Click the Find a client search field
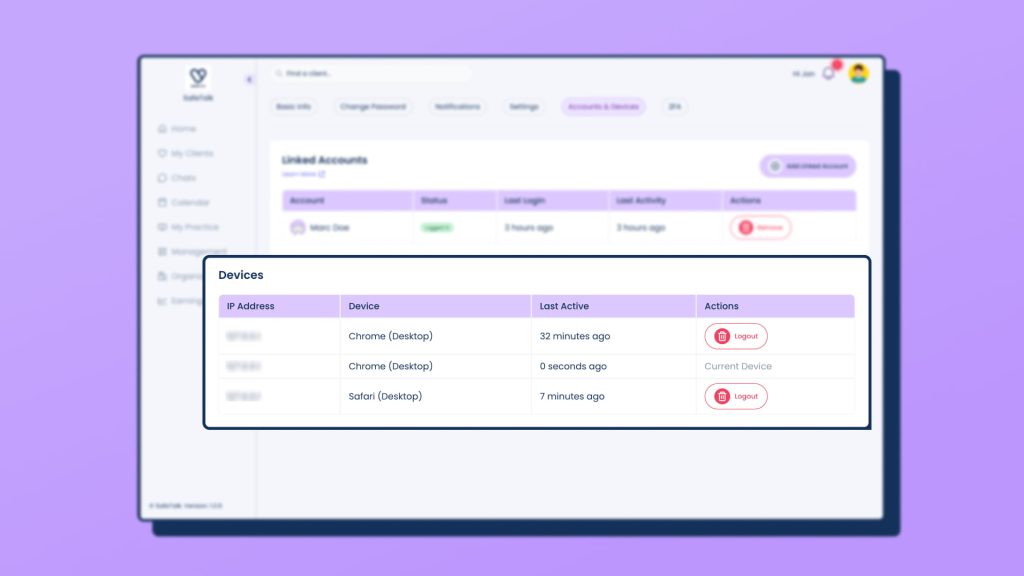 (x=372, y=73)
